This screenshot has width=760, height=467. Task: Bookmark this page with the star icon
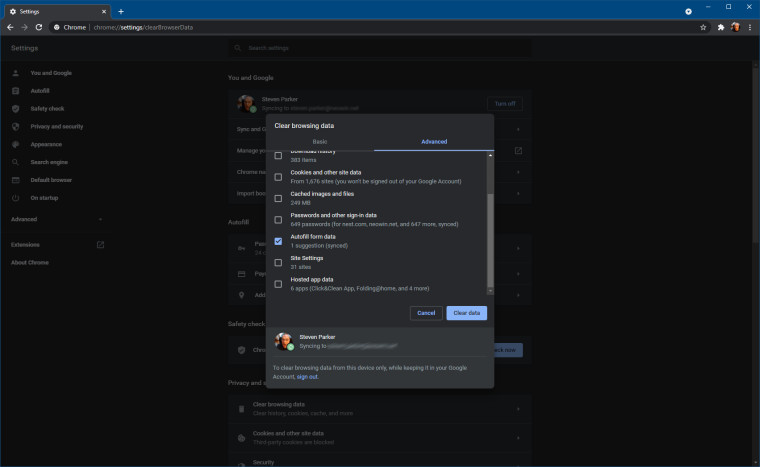click(704, 27)
